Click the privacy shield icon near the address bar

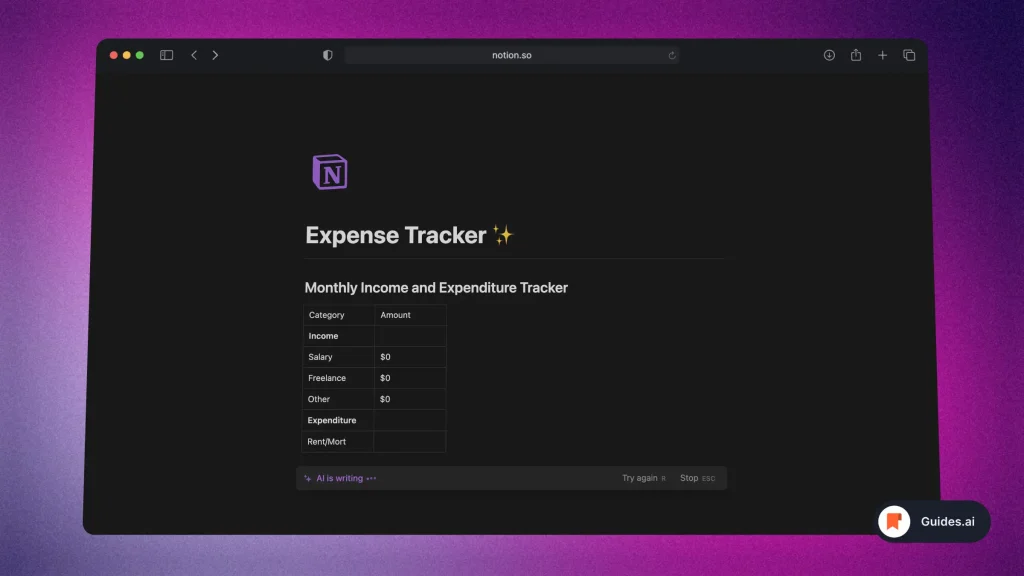[327, 55]
